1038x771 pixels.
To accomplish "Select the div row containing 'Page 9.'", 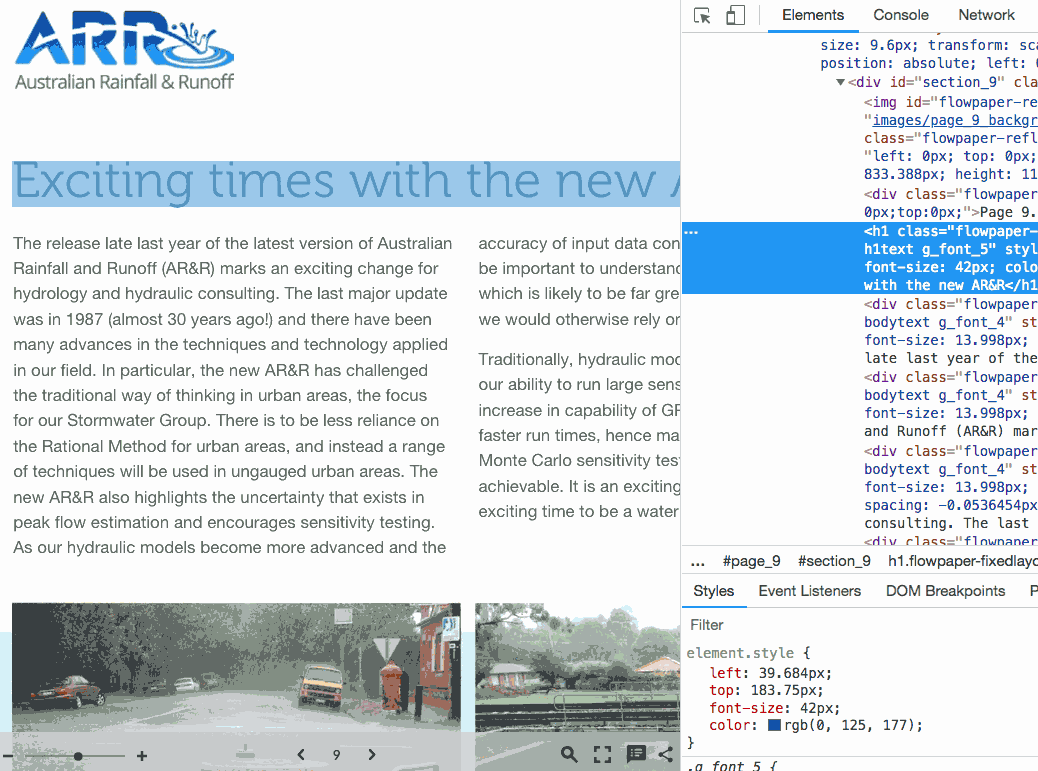I will pos(950,203).
